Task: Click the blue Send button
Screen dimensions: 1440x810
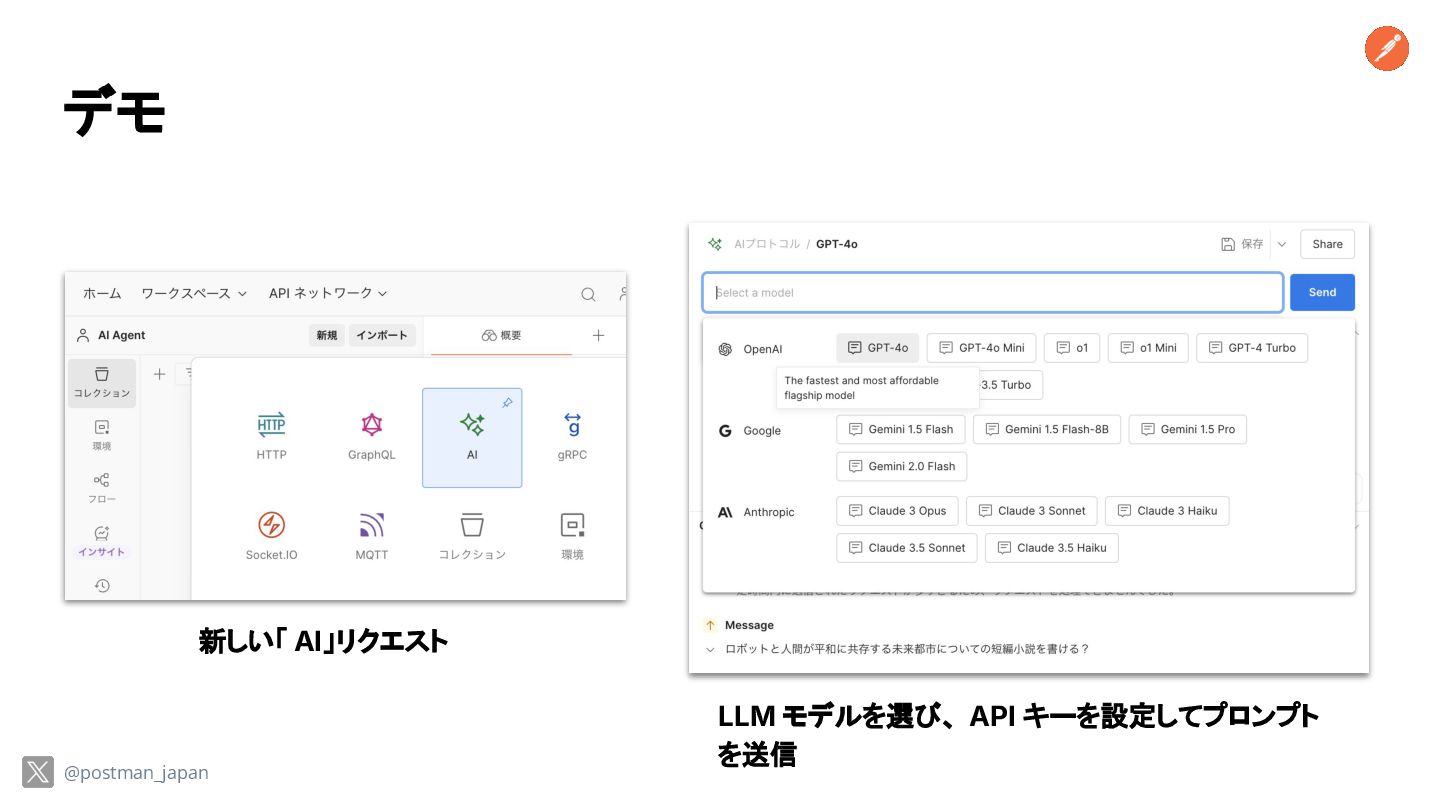Action: tap(1322, 292)
